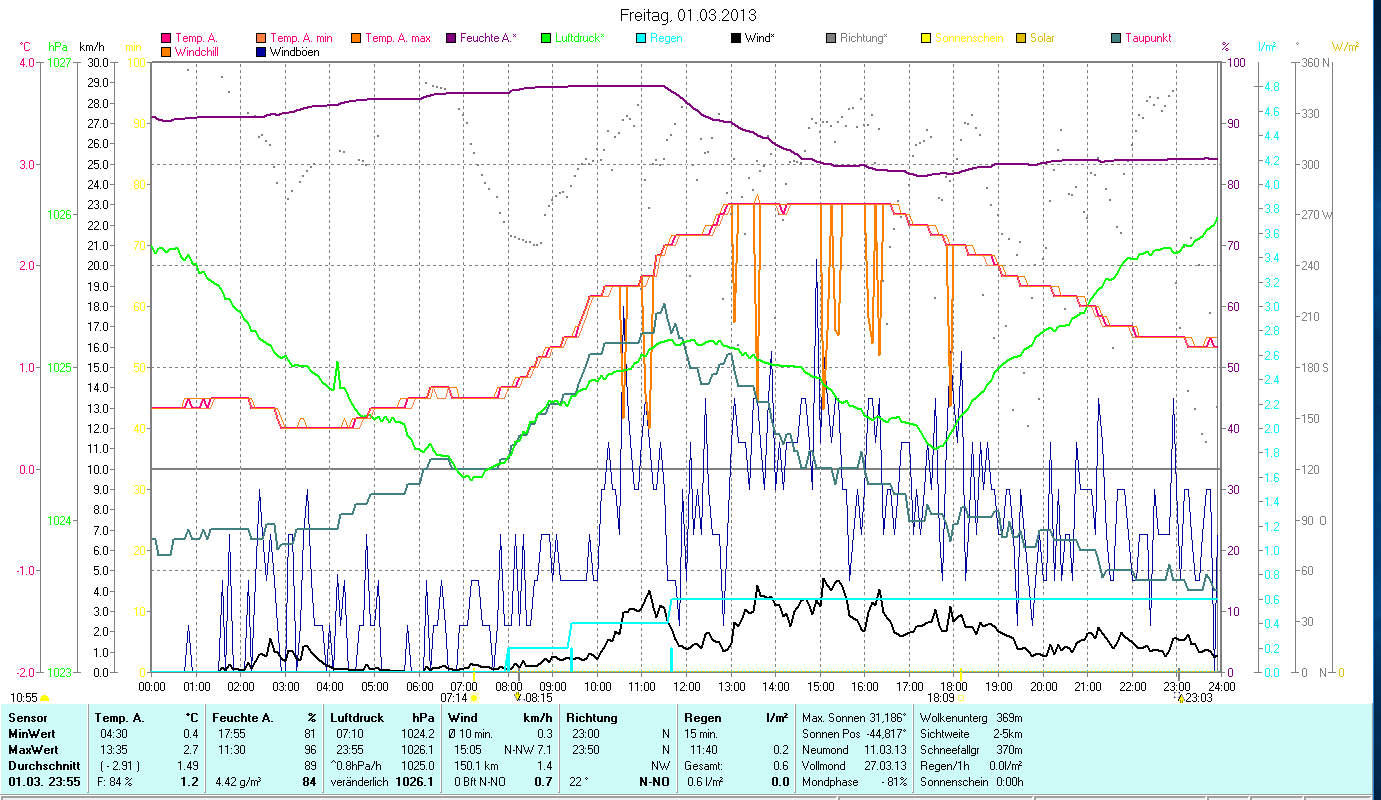1381x800 pixels.
Task: Click the Solar legend label
Action: pyautogui.click(x=1040, y=39)
